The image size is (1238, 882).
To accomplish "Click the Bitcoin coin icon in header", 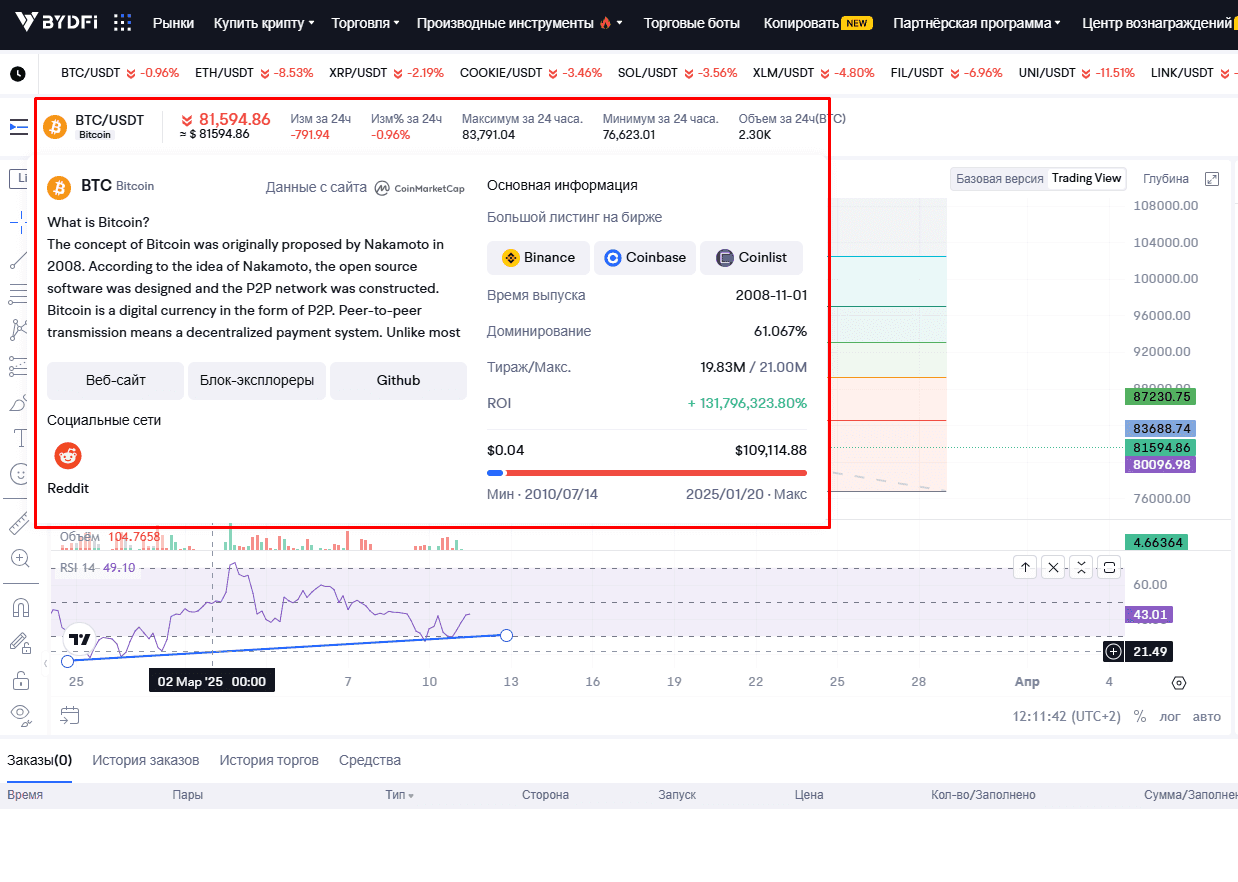I will [x=54, y=127].
